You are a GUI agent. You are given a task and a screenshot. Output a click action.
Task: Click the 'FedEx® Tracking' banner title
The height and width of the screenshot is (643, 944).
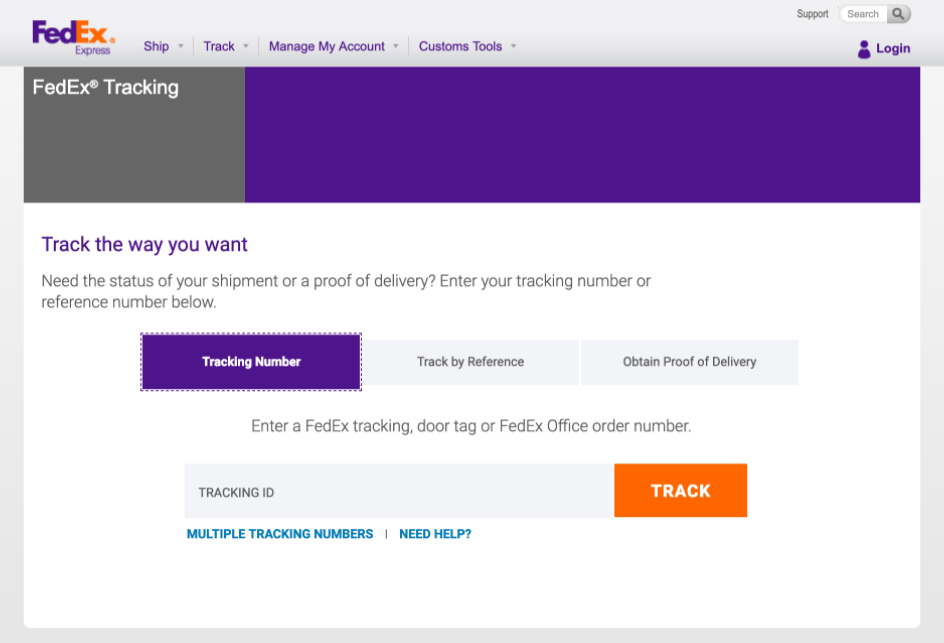coord(105,88)
